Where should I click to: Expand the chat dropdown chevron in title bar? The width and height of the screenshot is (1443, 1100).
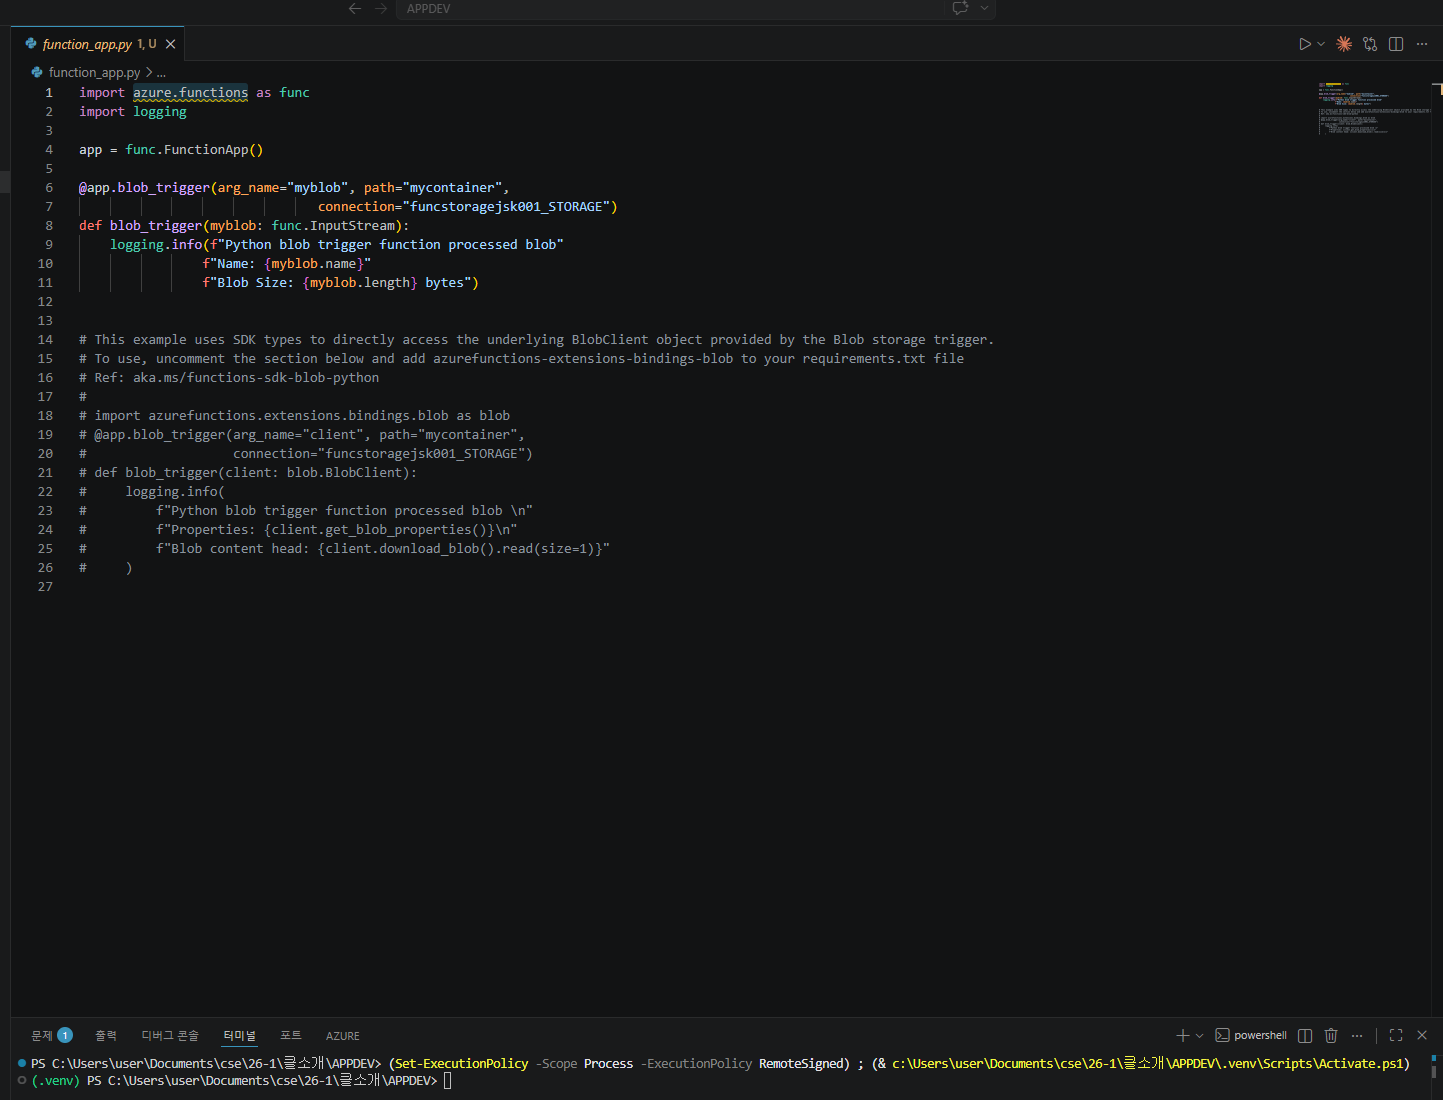pyautogui.click(x=984, y=8)
